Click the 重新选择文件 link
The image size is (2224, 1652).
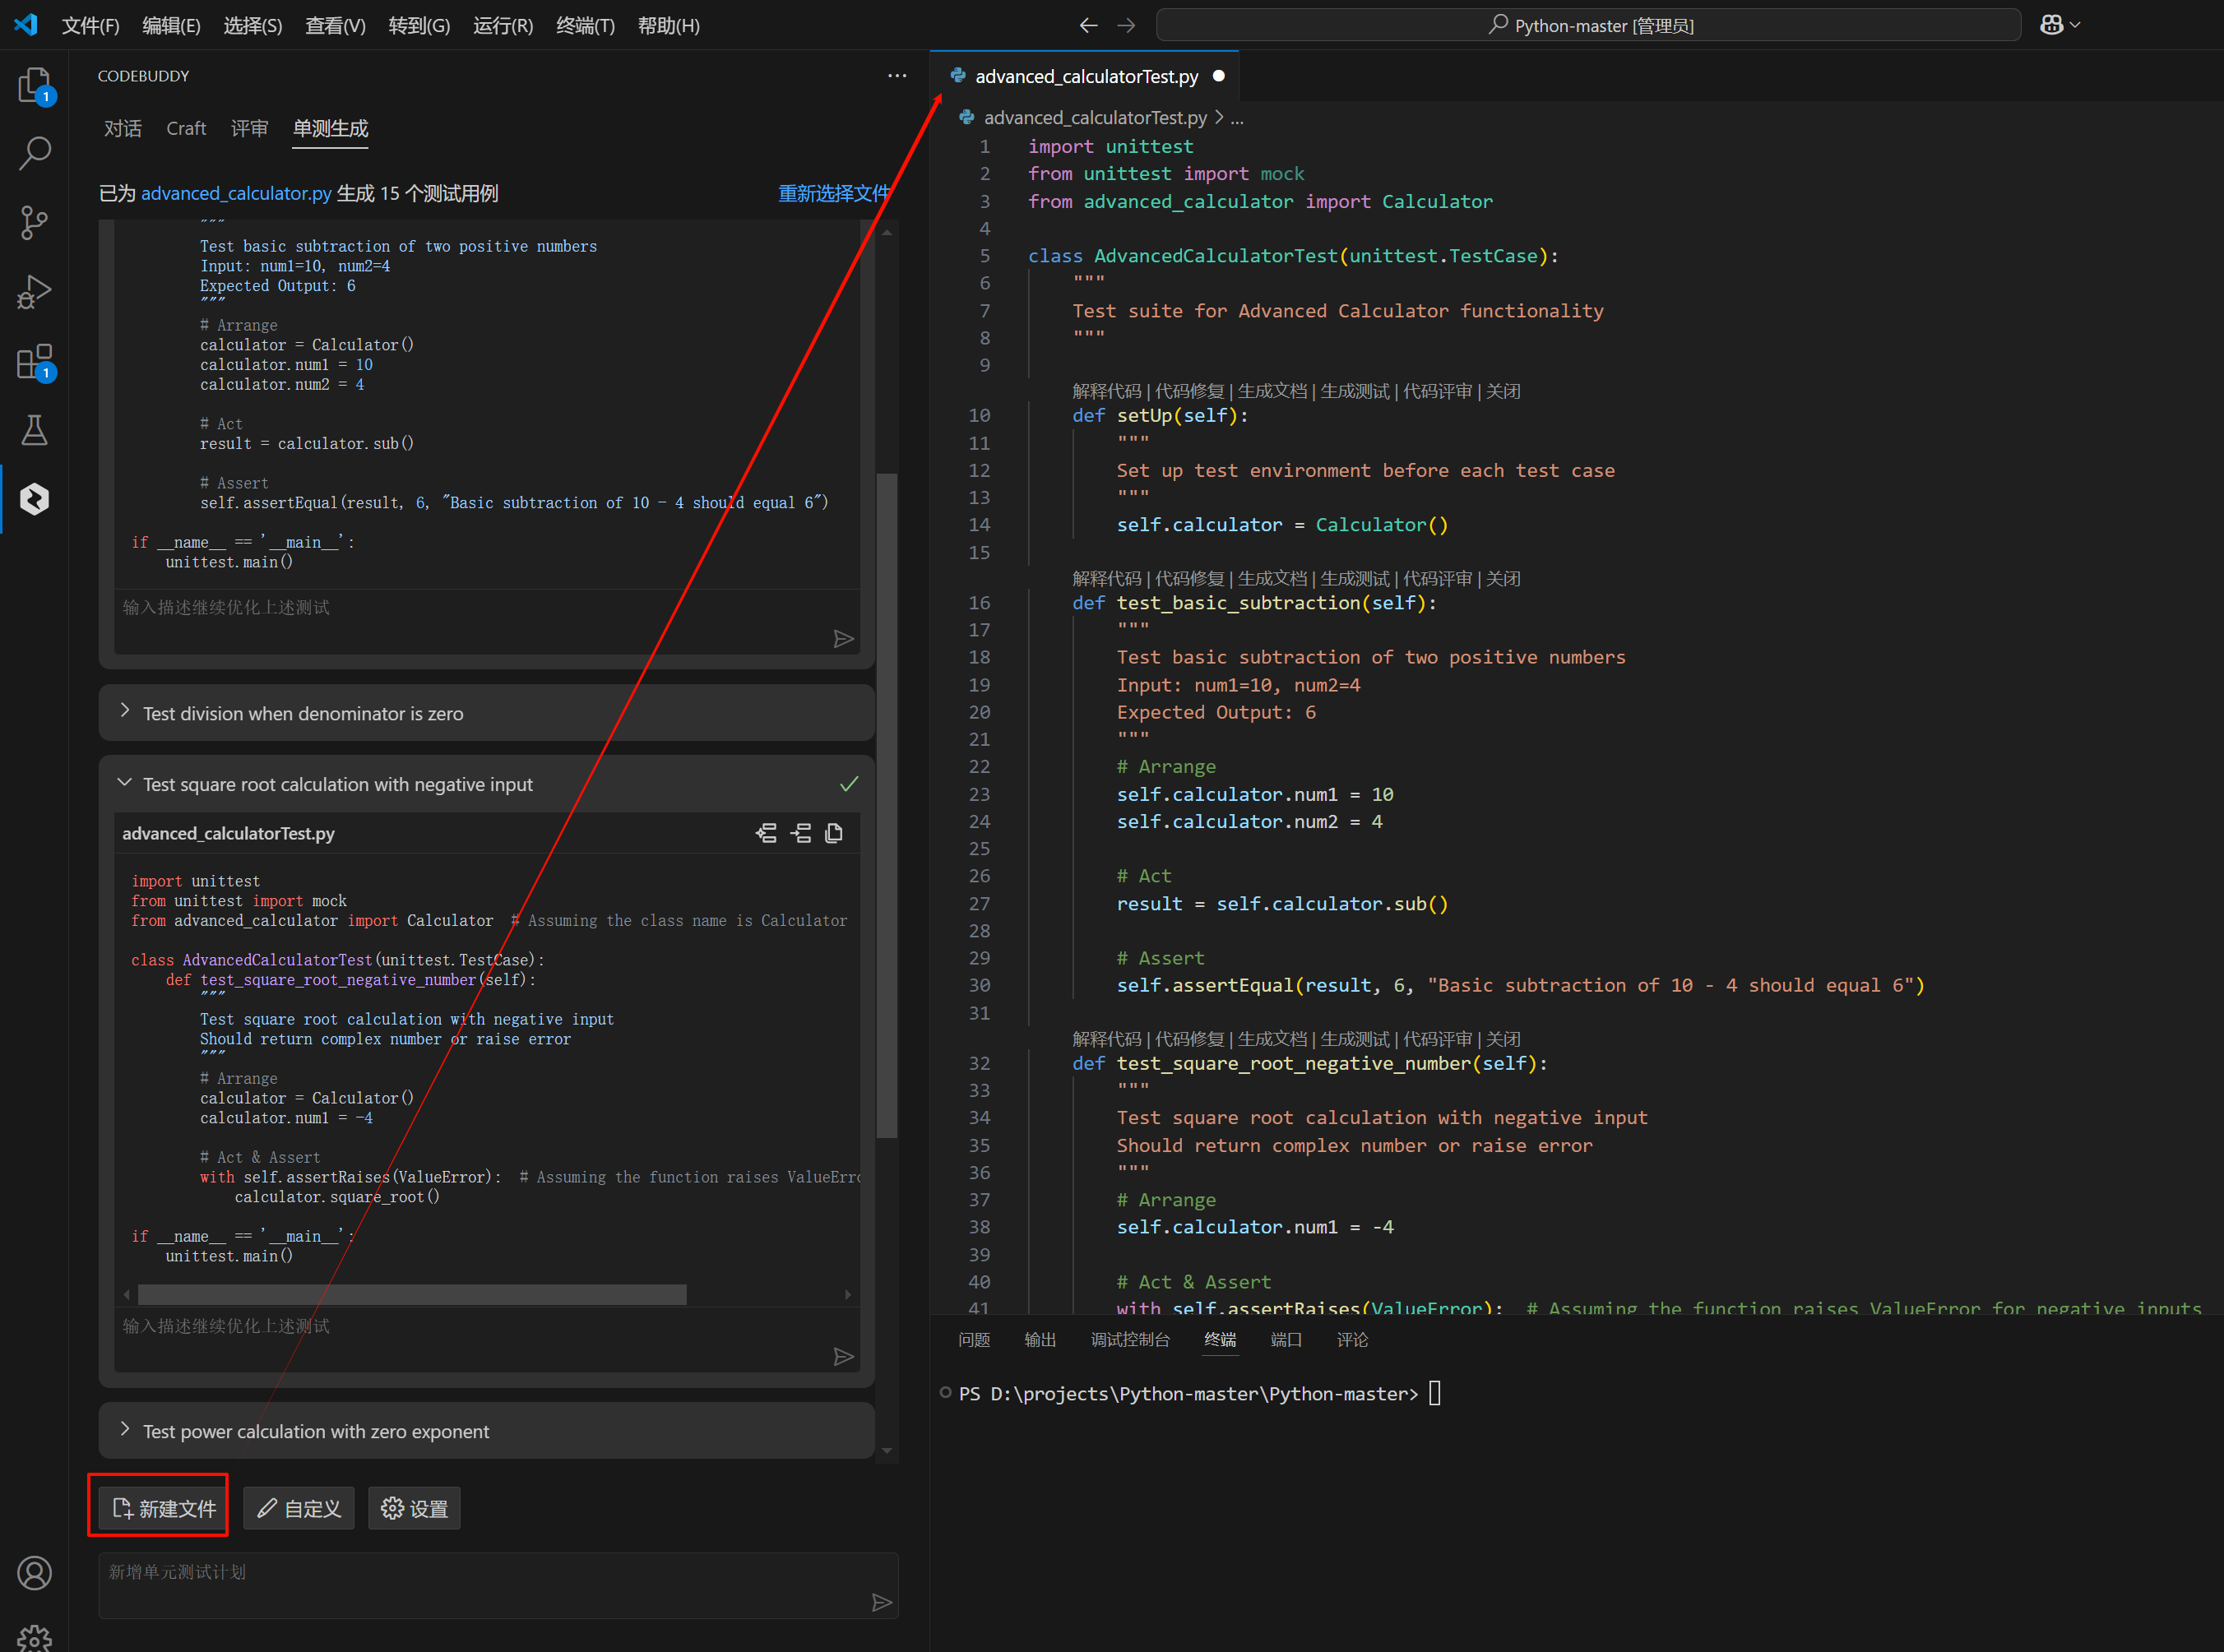833,193
